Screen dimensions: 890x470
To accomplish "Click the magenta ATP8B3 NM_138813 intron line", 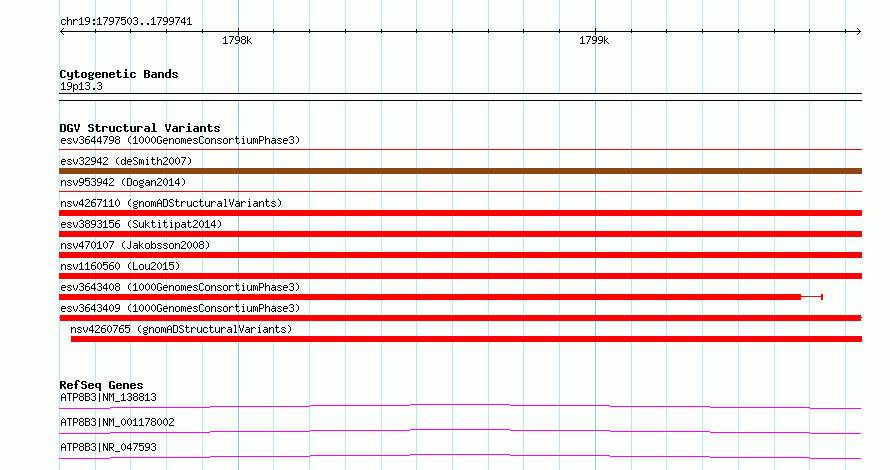I will click(460, 406).
